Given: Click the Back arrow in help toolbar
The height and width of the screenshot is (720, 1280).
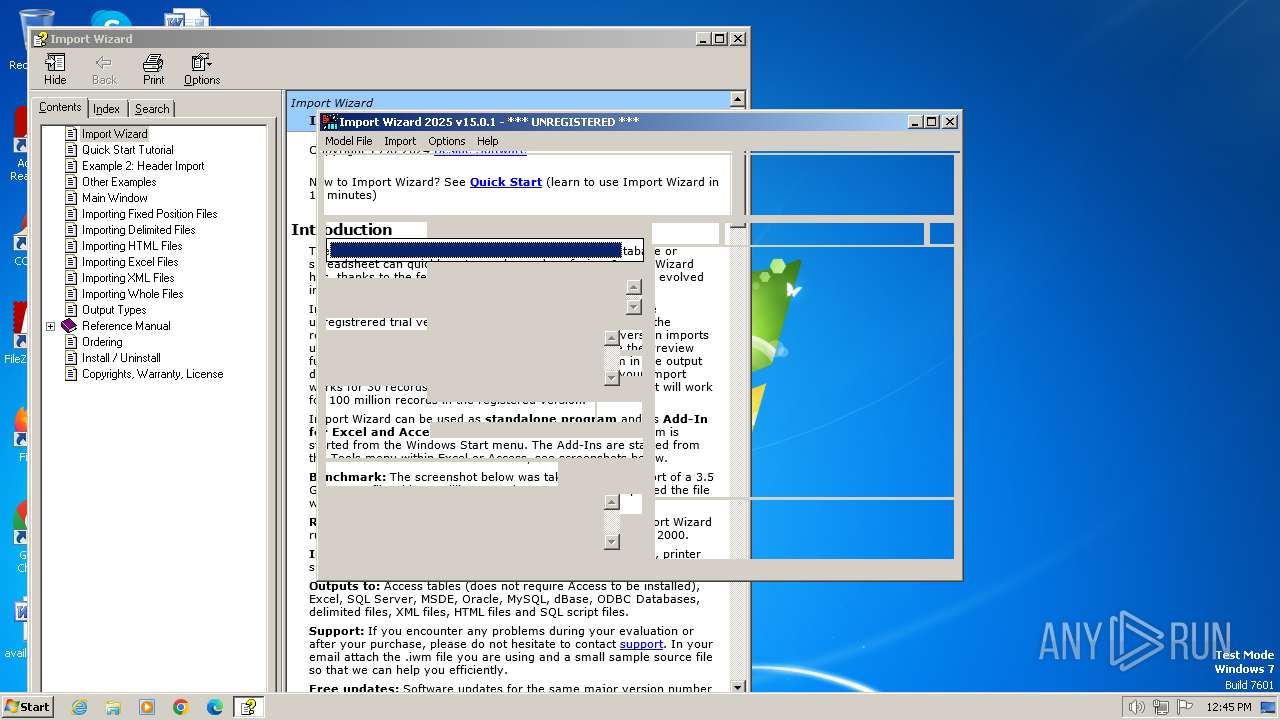Looking at the screenshot, I should pos(104,69).
